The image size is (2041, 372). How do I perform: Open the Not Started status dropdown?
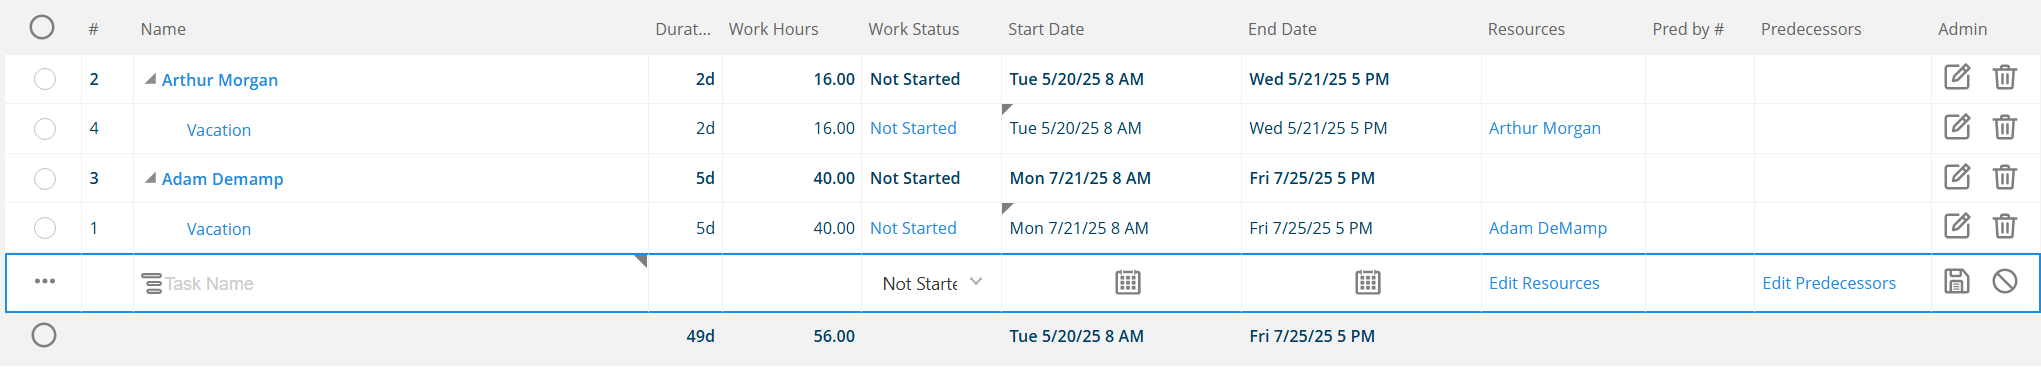coord(931,283)
